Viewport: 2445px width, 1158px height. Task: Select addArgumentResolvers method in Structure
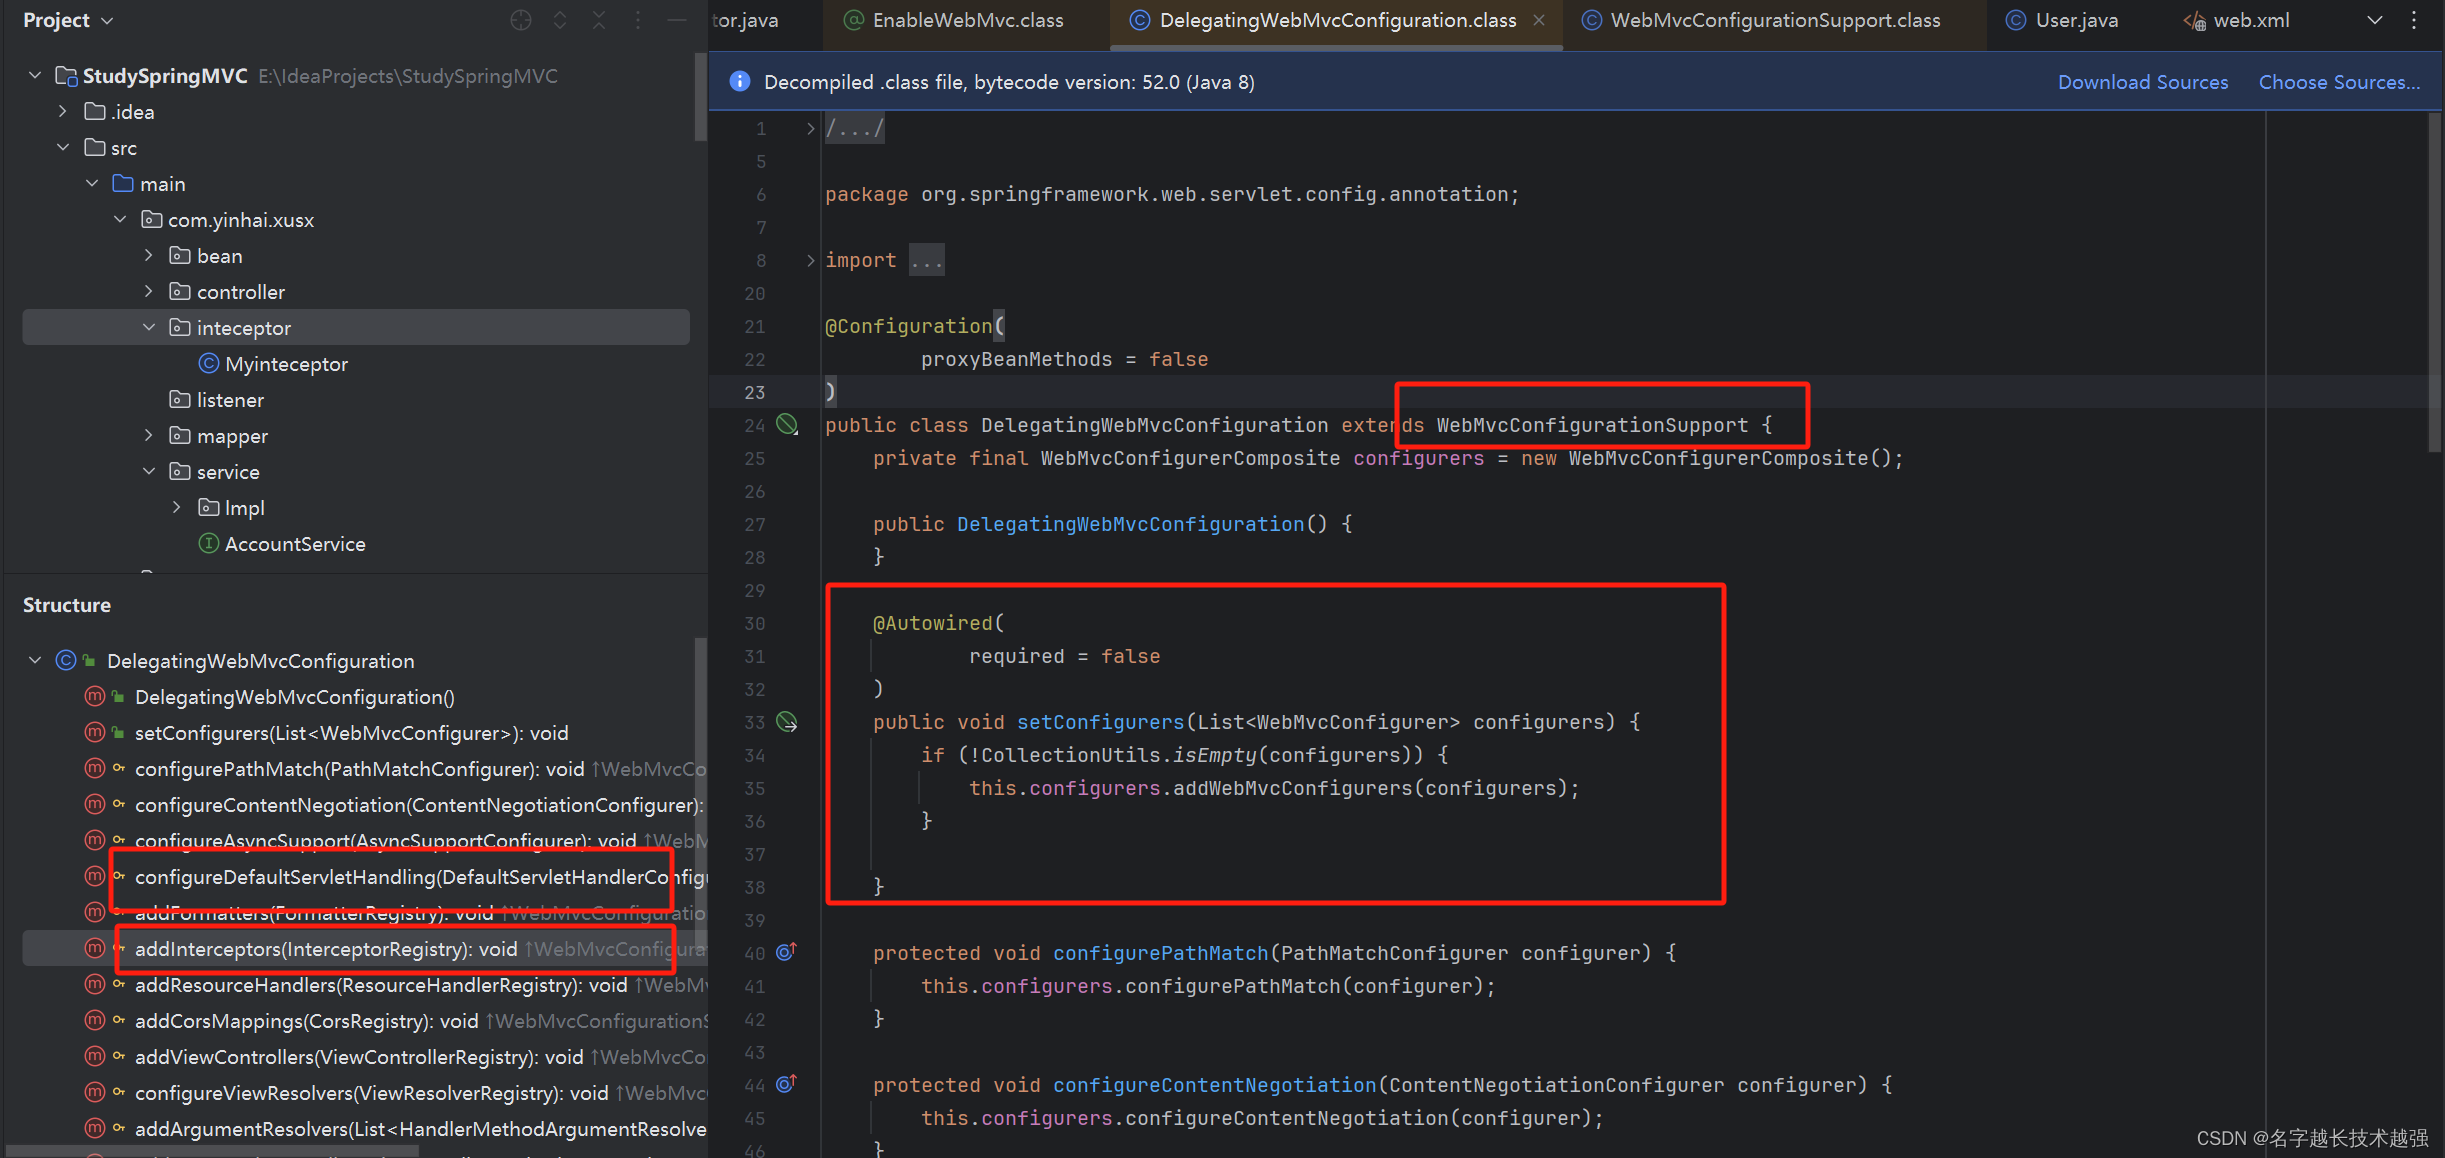(420, 1129)
